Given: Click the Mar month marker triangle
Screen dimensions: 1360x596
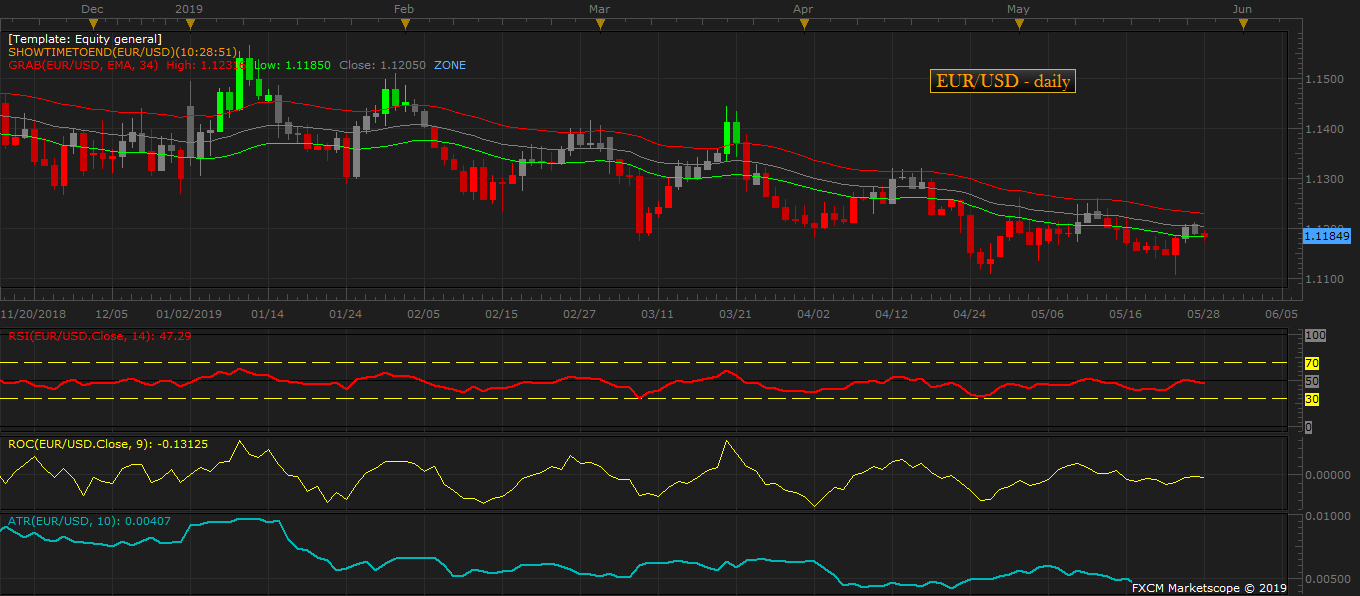Looking at the screenshot, I should click(599, 23).
